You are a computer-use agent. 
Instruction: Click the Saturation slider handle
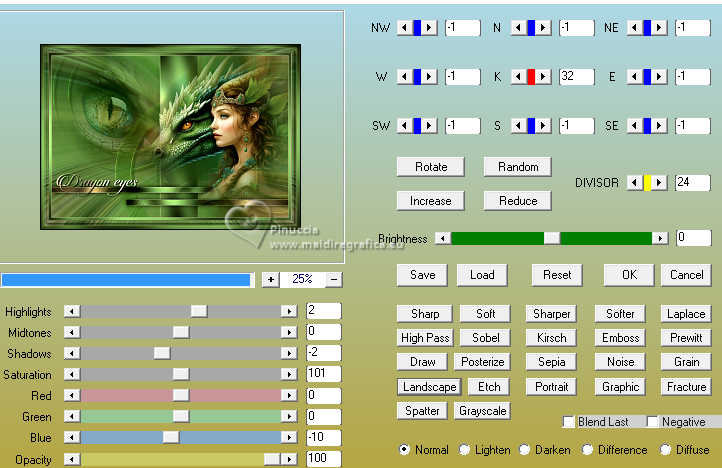click(x=180, y=374)
